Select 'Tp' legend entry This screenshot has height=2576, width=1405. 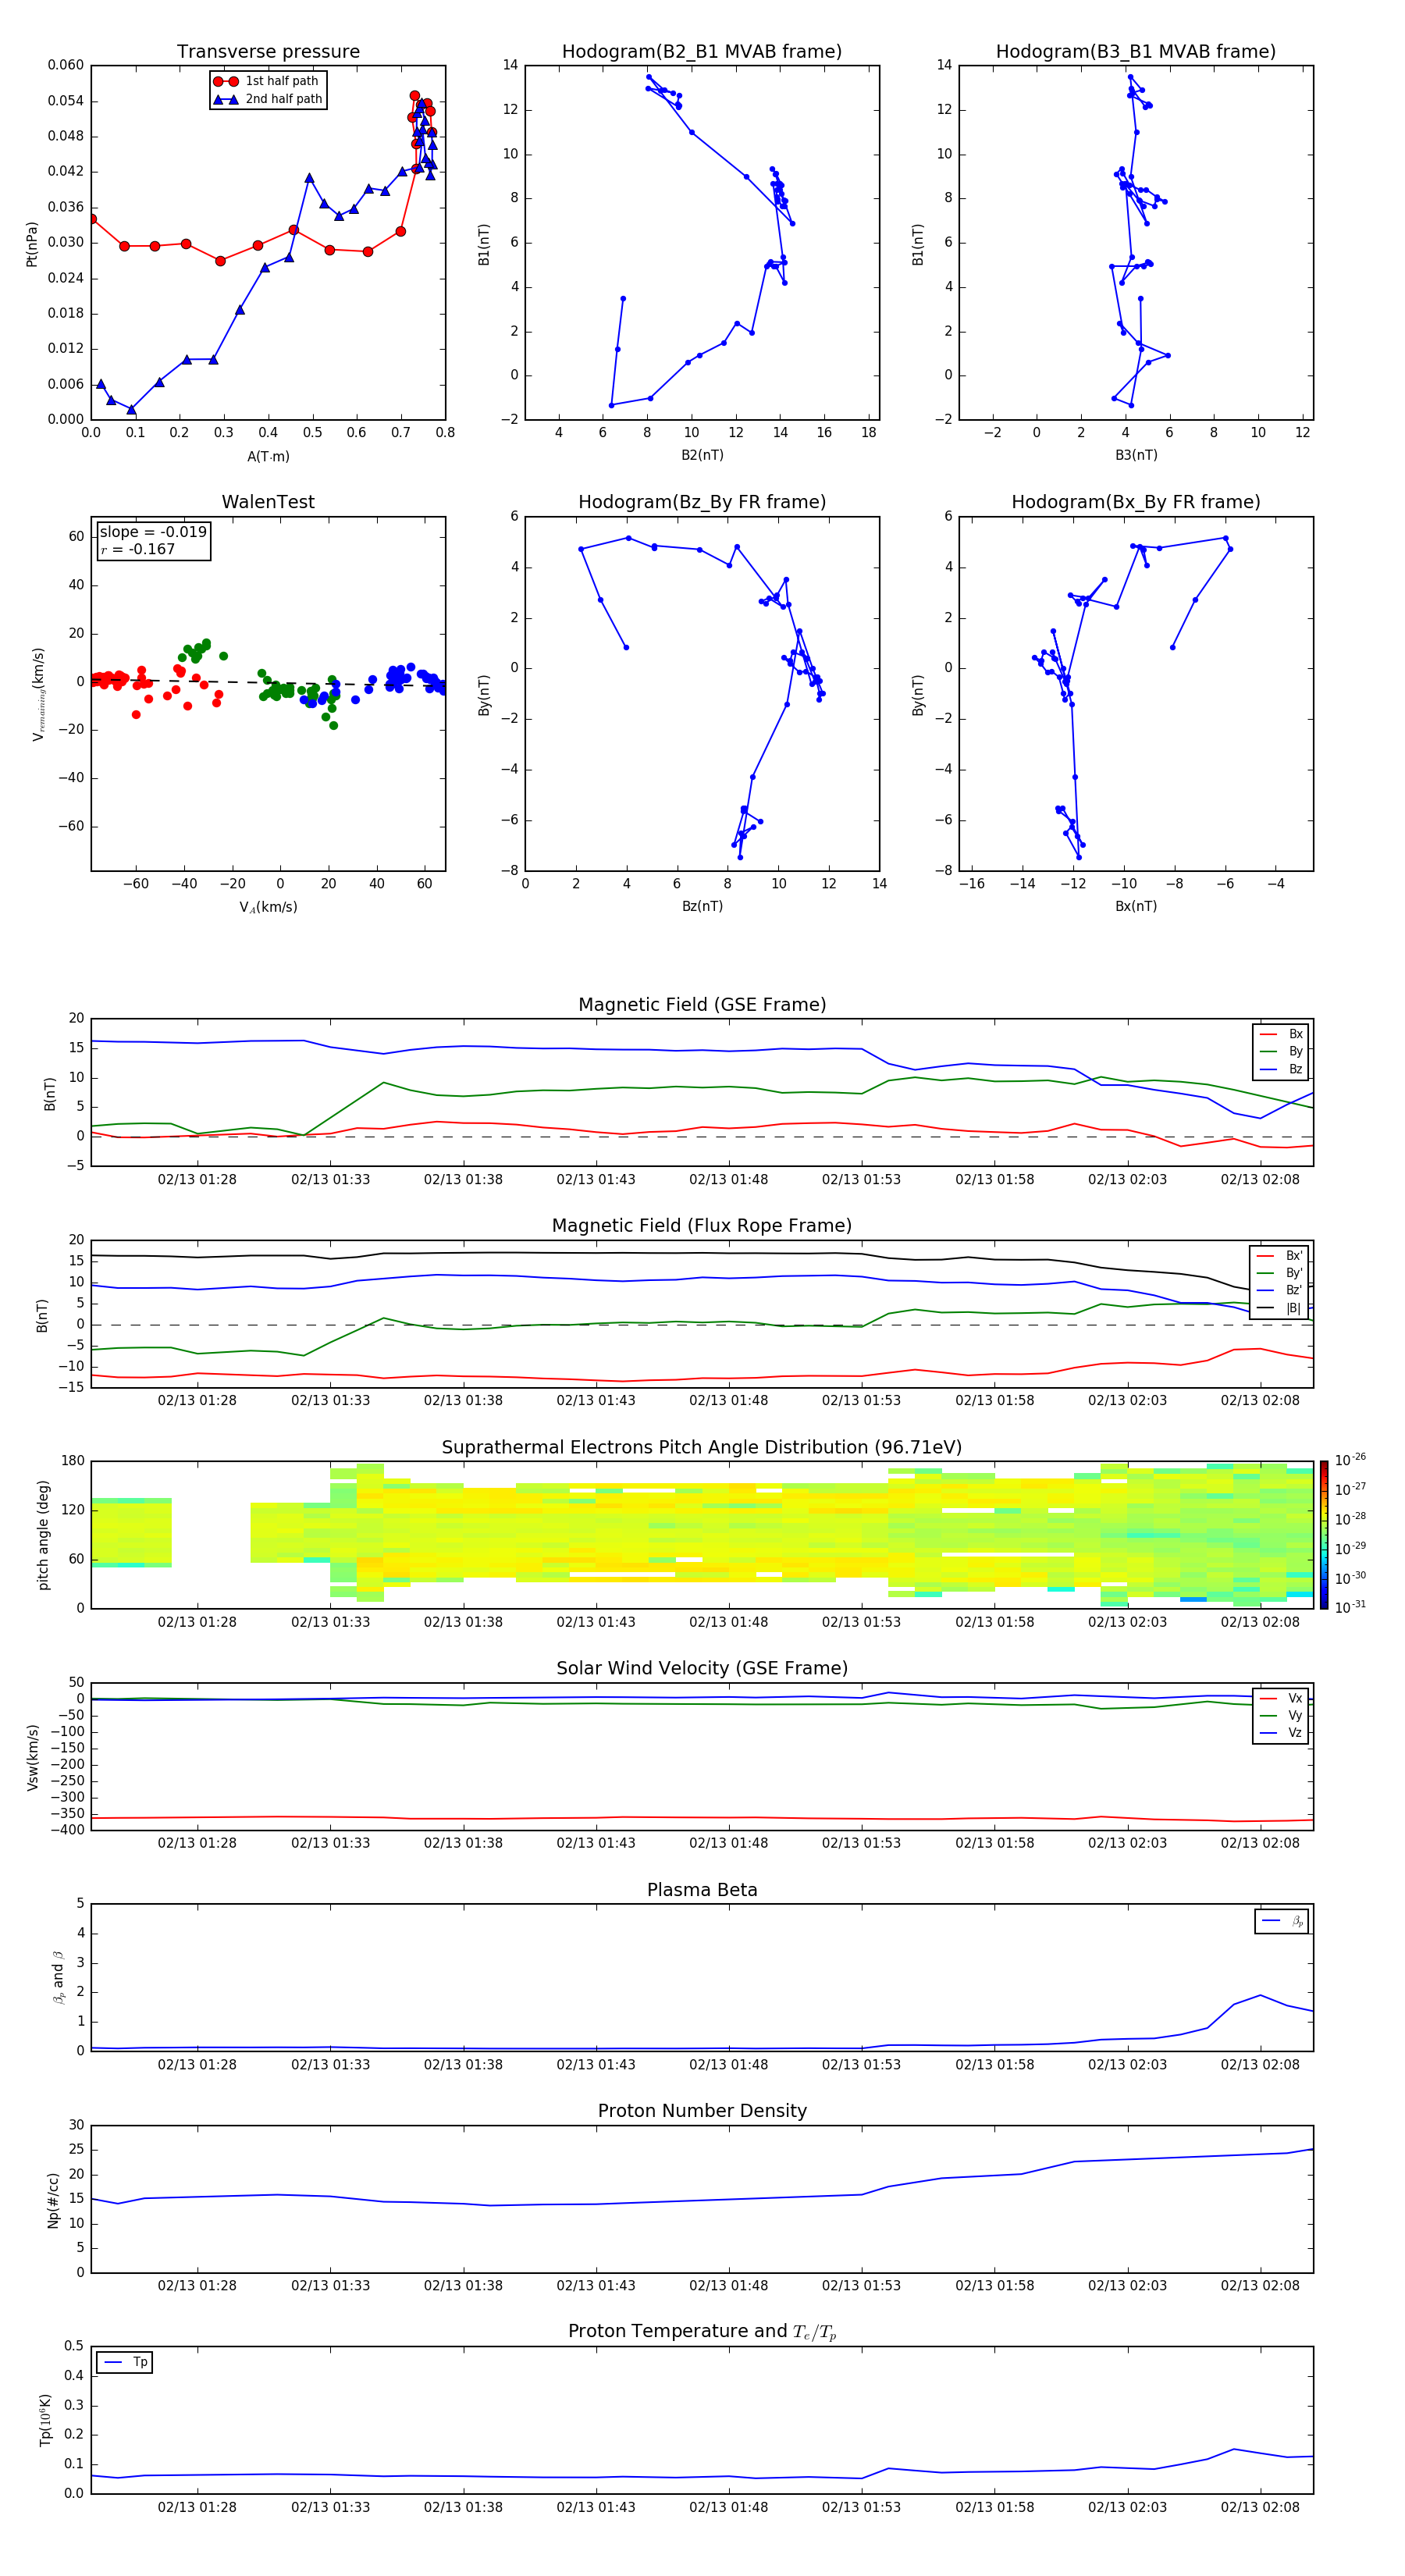[x=126, y=2362]
